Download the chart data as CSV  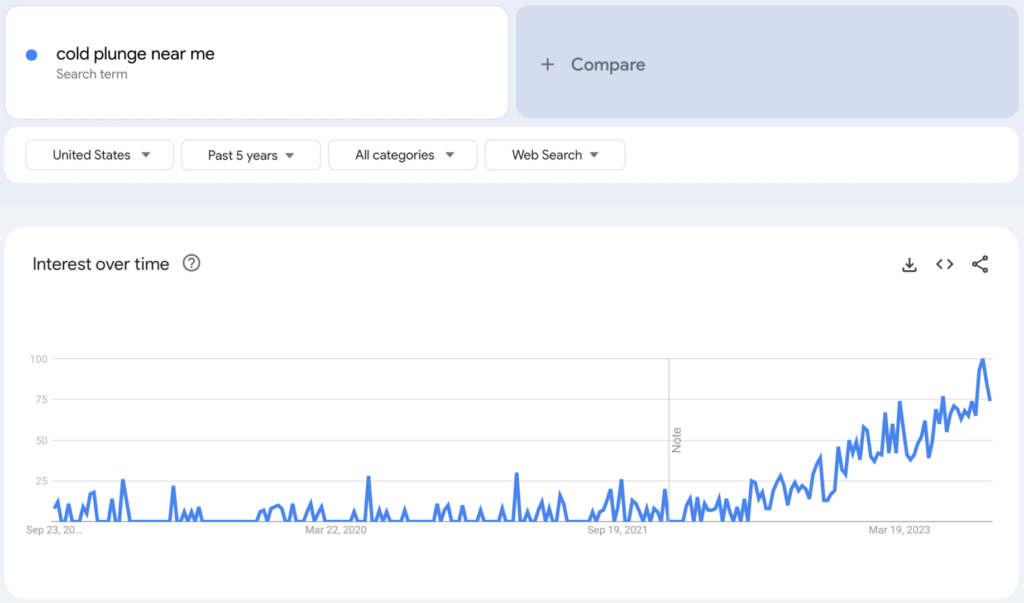[x=909, y=264]
